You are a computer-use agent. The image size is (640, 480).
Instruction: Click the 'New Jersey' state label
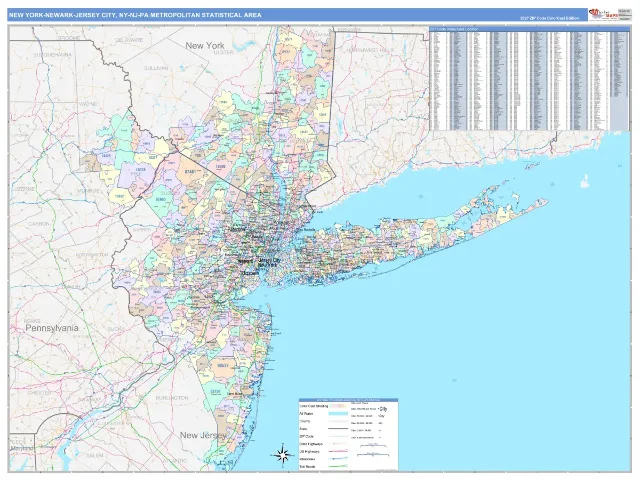coord(203,435)
